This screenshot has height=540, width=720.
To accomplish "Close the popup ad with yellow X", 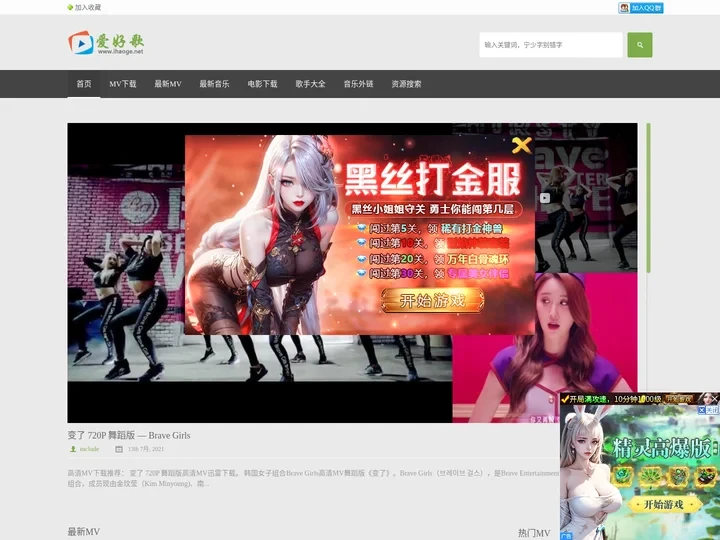I will point(522,145).
